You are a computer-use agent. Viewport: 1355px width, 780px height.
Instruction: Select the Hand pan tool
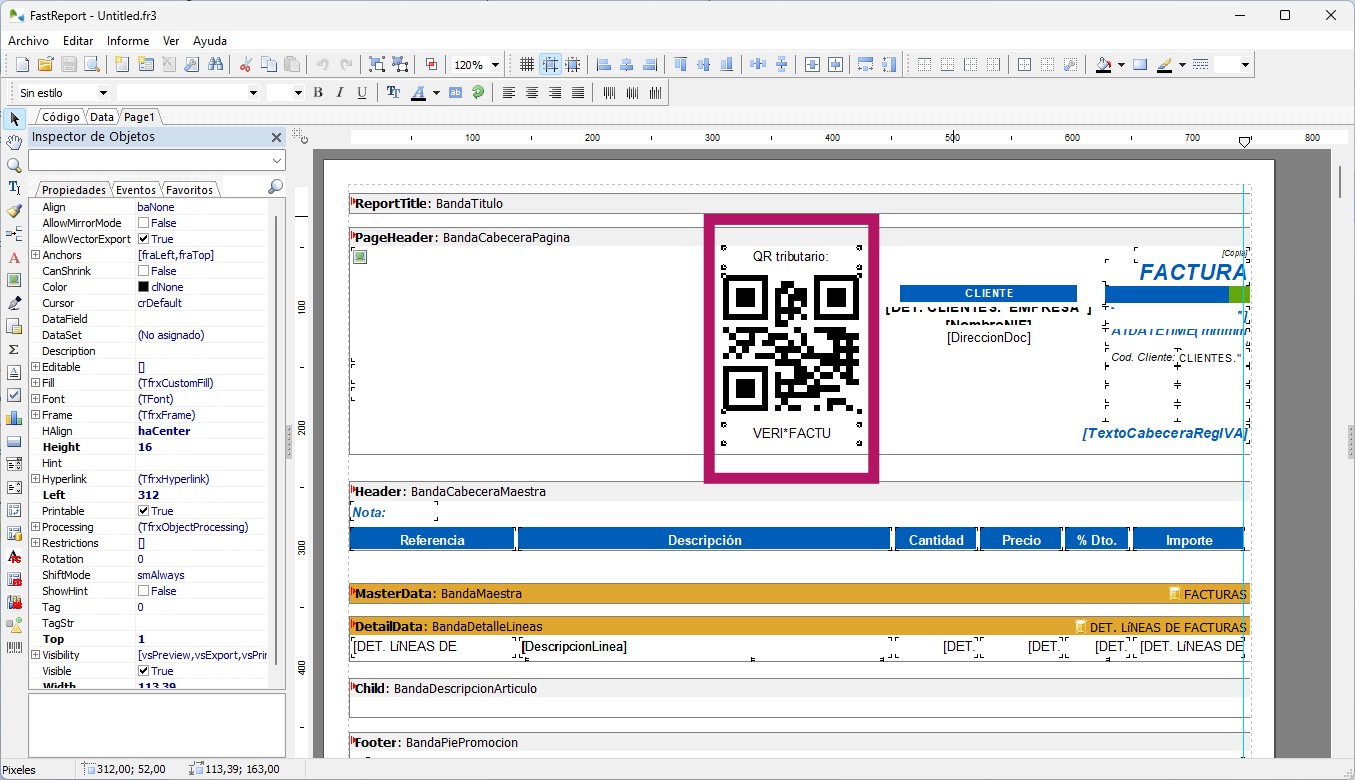[14, 142]
